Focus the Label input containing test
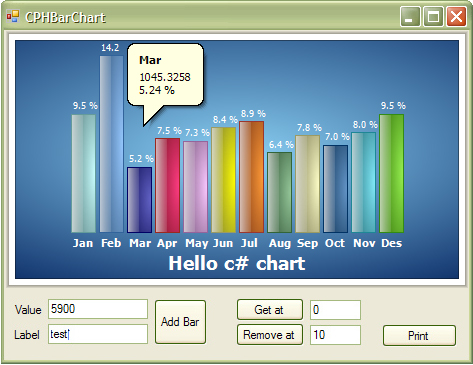The height and width of the screenshot is (365, 473). pos(98,334)
